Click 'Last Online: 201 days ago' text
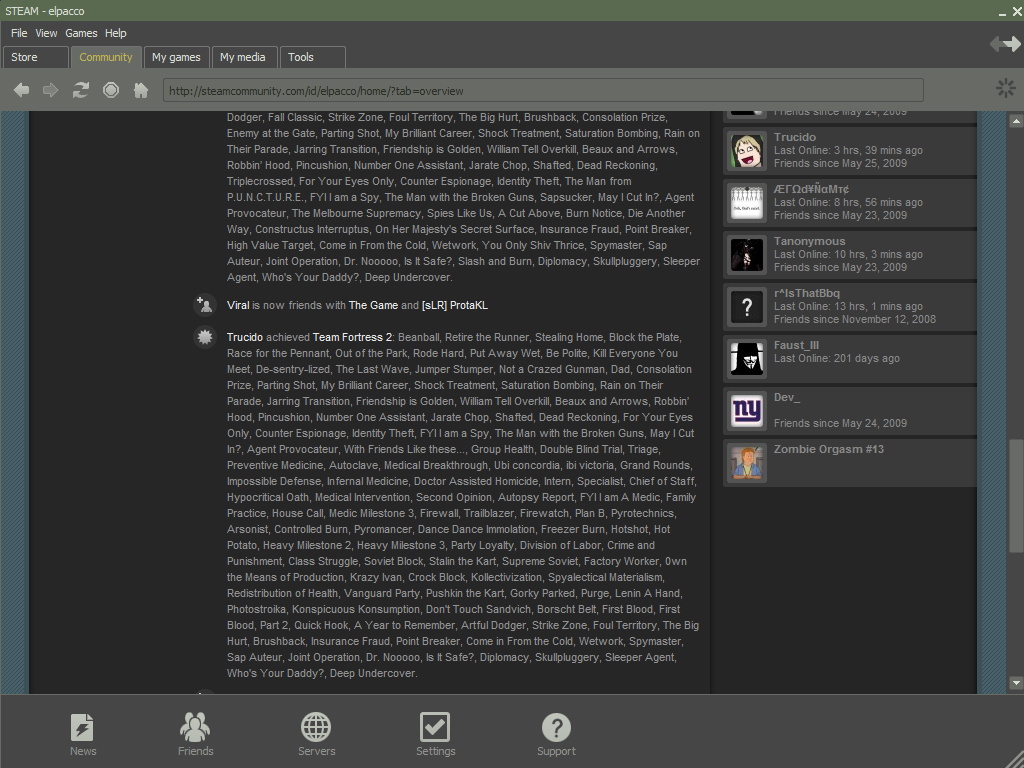This screenshot has height=768, width=1024. (x=837, y=359)
